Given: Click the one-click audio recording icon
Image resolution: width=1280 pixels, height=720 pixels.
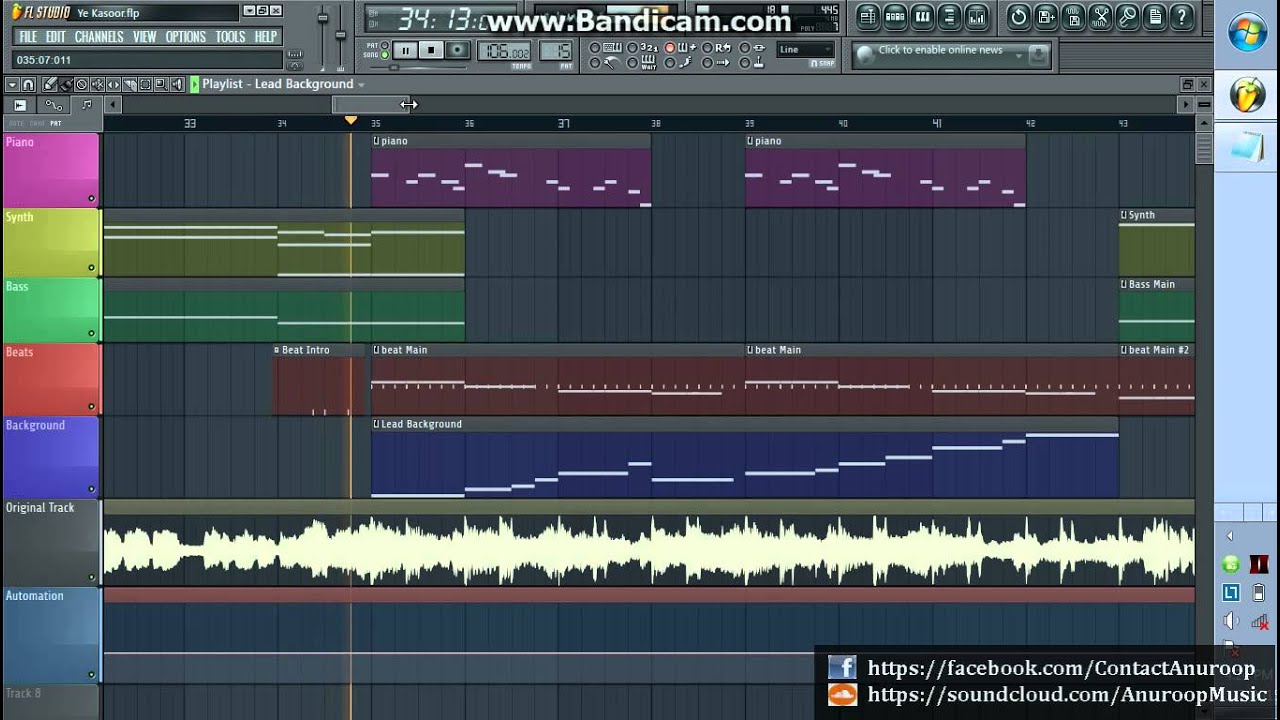Looking at the screenshot, I should 1128,17.
